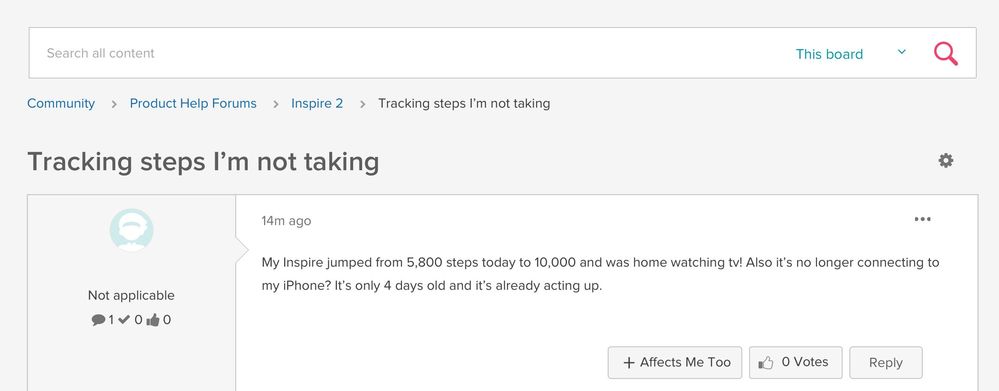The width and height of the screenshot is (999, 391).
Task: Click the author's avatar image
Action: (x=131, y=229)
